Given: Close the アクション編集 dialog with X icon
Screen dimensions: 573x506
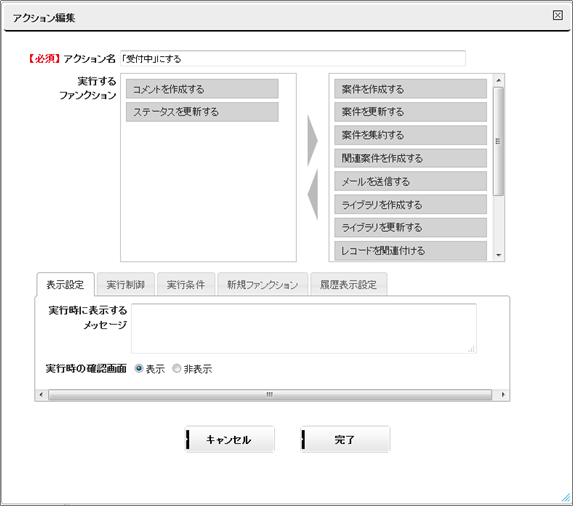Looking at the screenshot, I should (x=557, y=15).
